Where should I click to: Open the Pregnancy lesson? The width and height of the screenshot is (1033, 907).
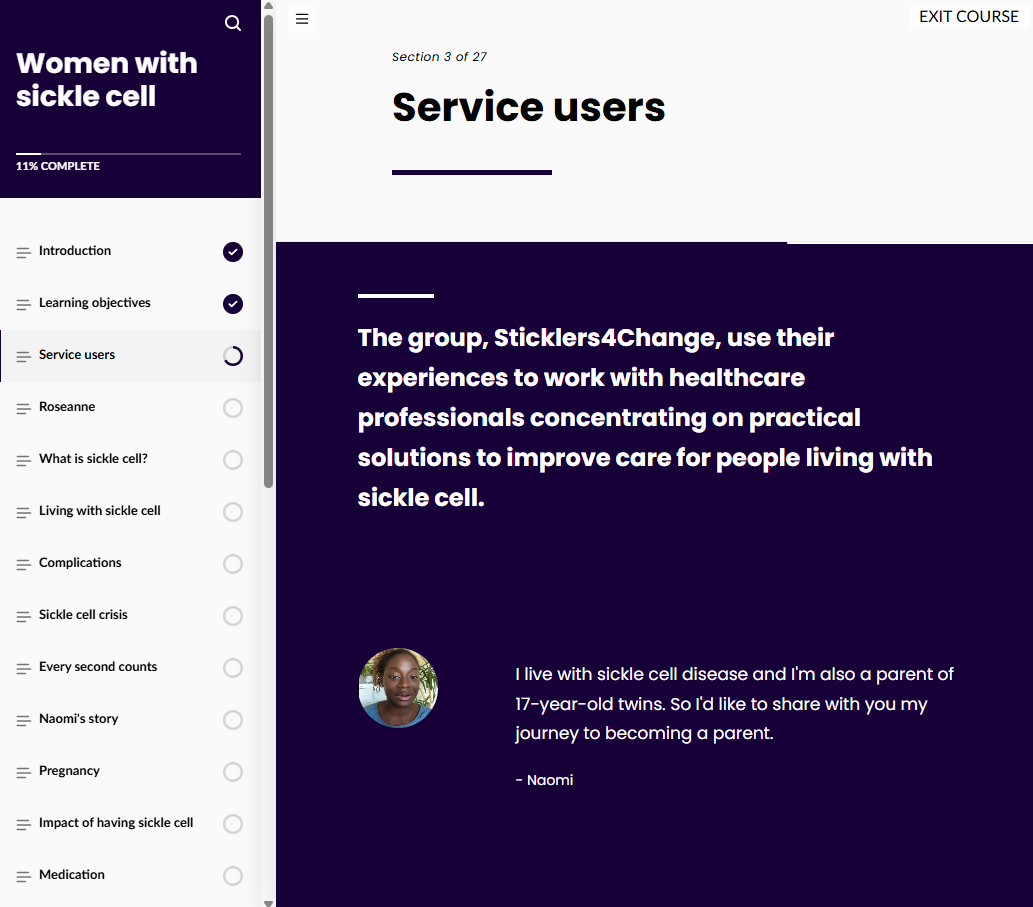click(x=130, y=772)
